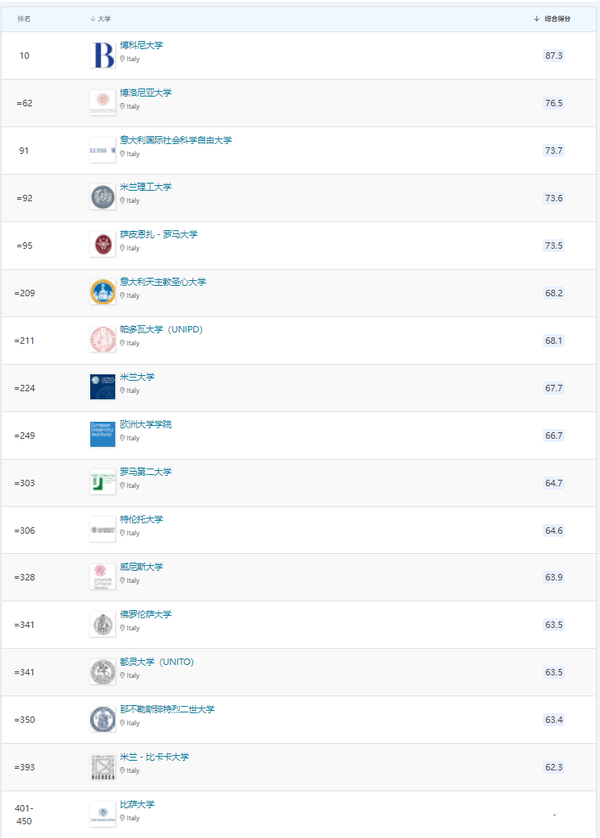Click the LUISS university logo
The height and width of the screenshot is (838, 600).
[103, 150]
